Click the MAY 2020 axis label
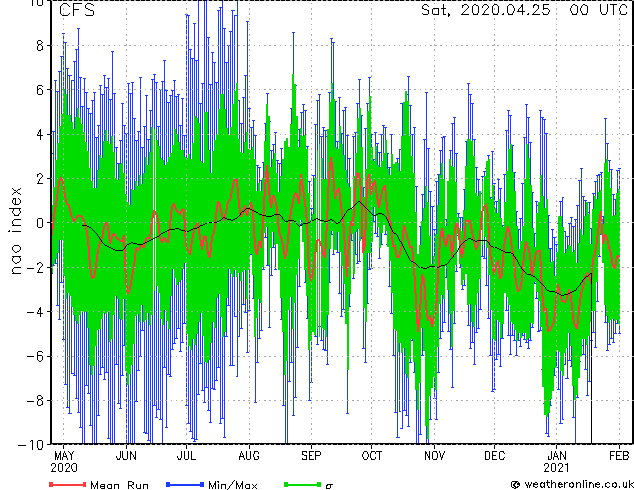Viewport: 634px width, 490px height. tap(64, 462)
